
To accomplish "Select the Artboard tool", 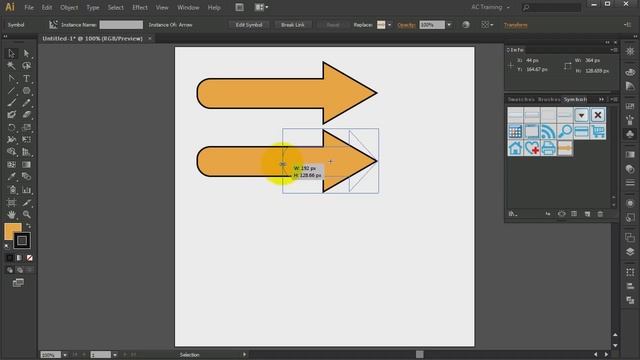I will 11,202.
